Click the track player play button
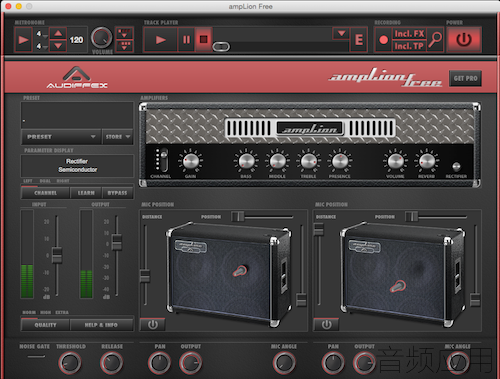The width and height of the screenshot is (500, 379). 160,40
